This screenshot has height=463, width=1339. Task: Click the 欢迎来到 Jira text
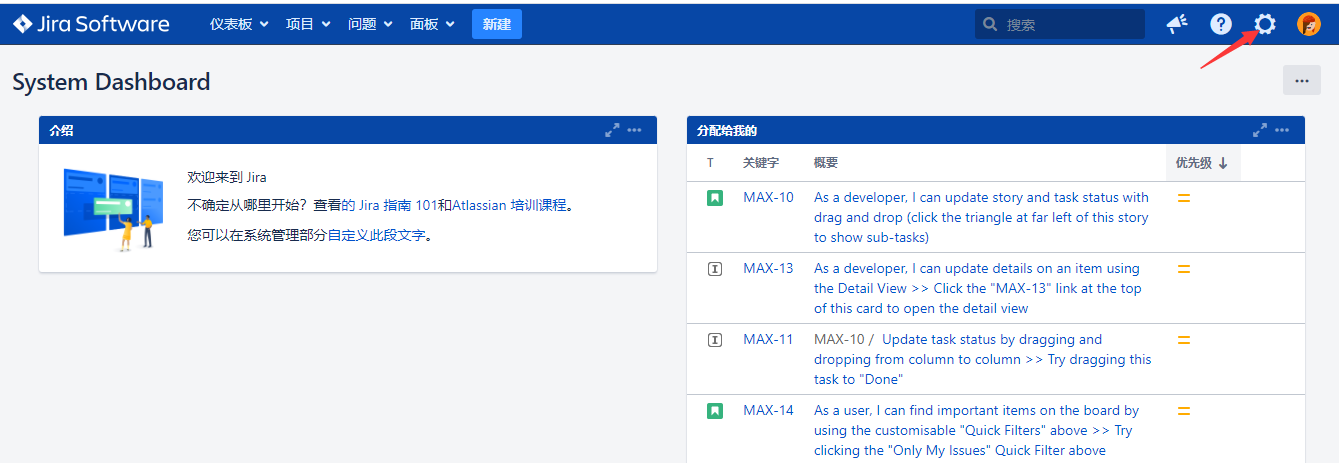click(x=227, y=177)
